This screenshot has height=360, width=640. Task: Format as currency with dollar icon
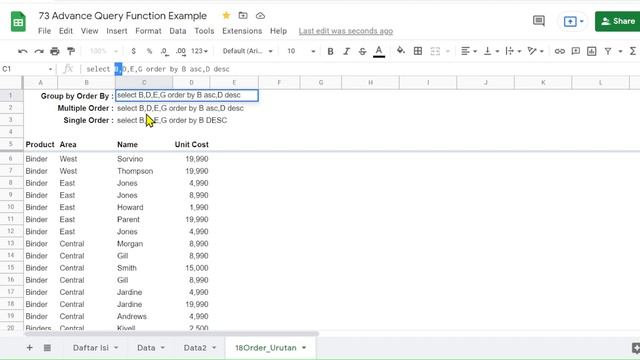point(133,51)
